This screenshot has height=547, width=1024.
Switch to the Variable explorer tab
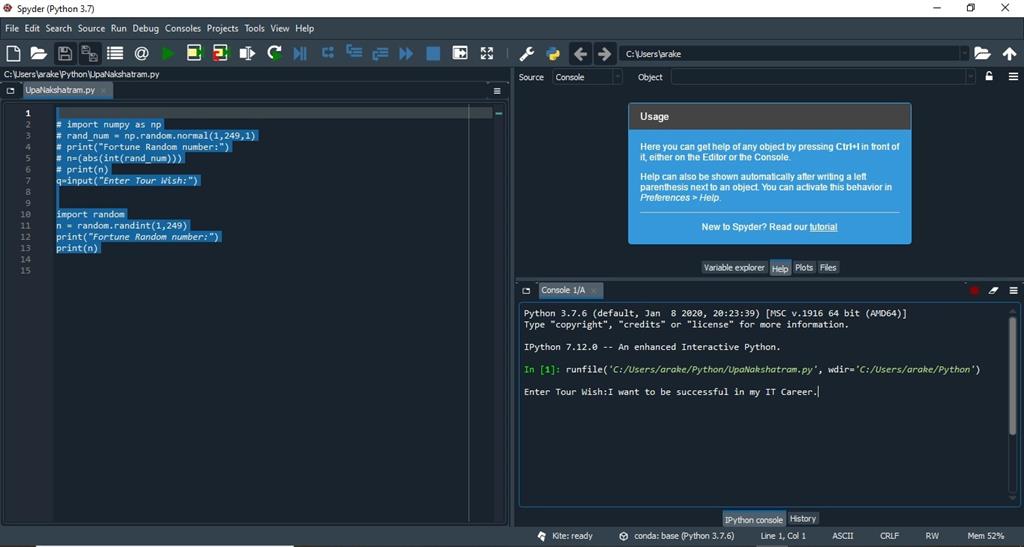click(733, 267)
